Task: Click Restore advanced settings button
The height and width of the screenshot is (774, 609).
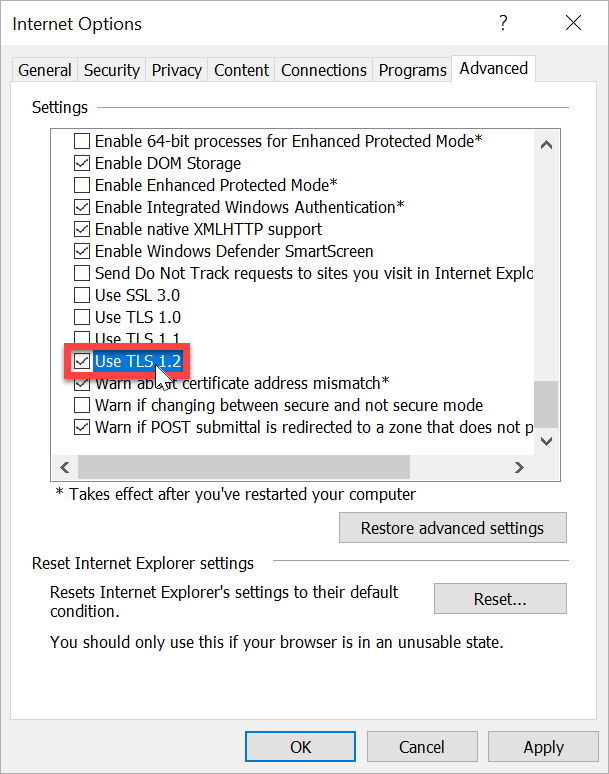Action: click(452, 528)
